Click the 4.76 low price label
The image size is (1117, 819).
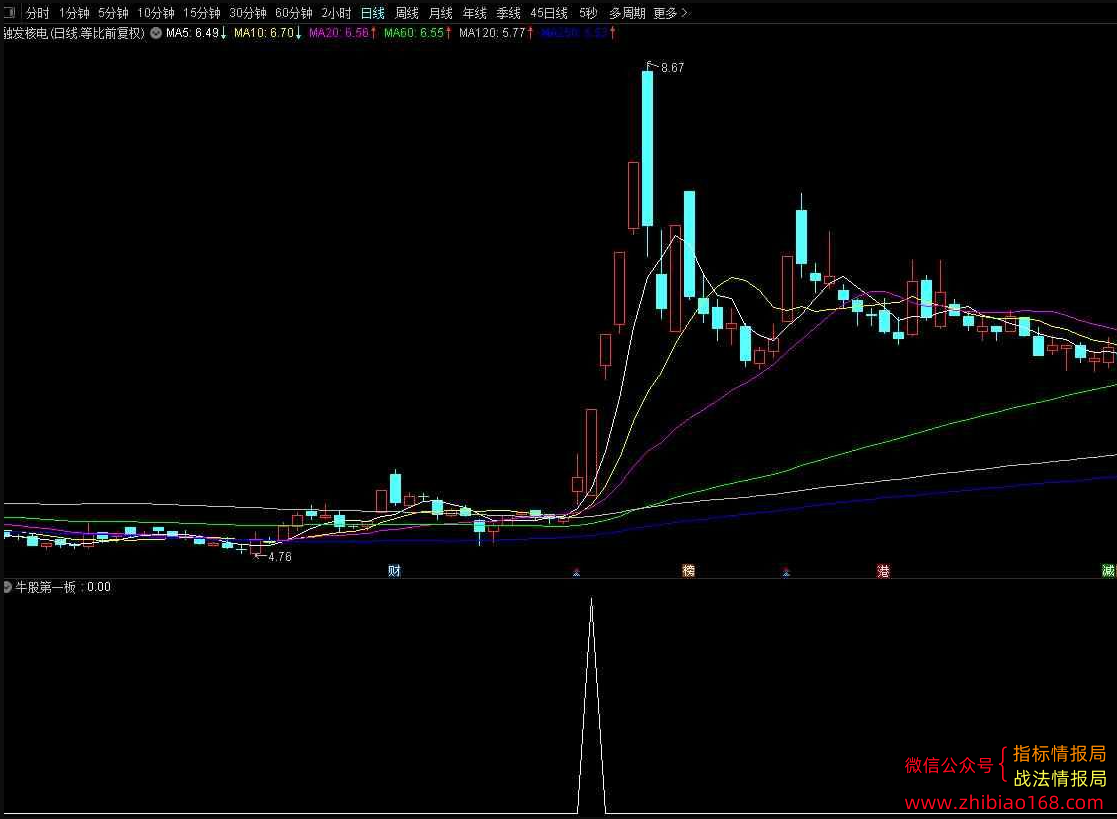[280, 557]
